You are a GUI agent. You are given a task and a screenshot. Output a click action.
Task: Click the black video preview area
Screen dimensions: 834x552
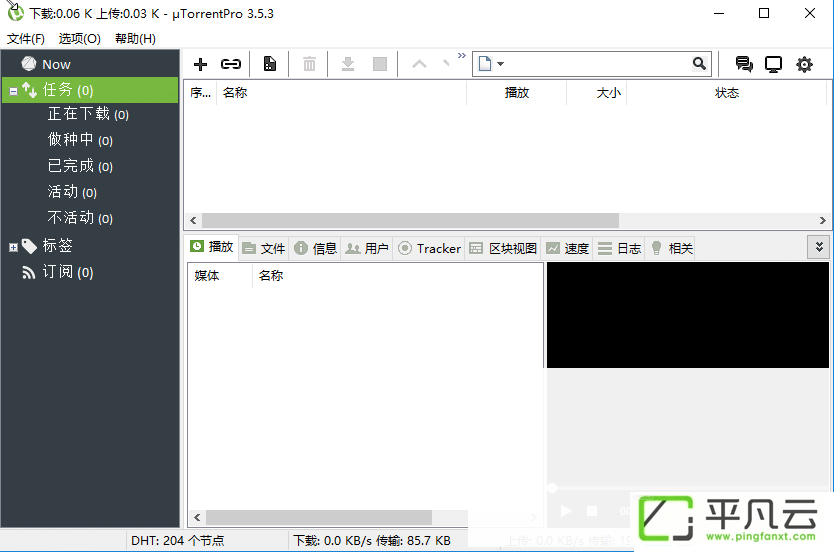click(688, 315)
